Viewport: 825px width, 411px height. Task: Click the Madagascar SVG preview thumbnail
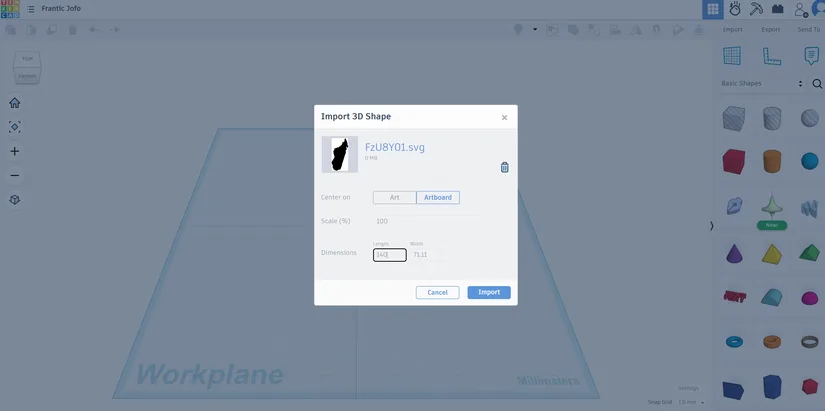click(340, 154)
